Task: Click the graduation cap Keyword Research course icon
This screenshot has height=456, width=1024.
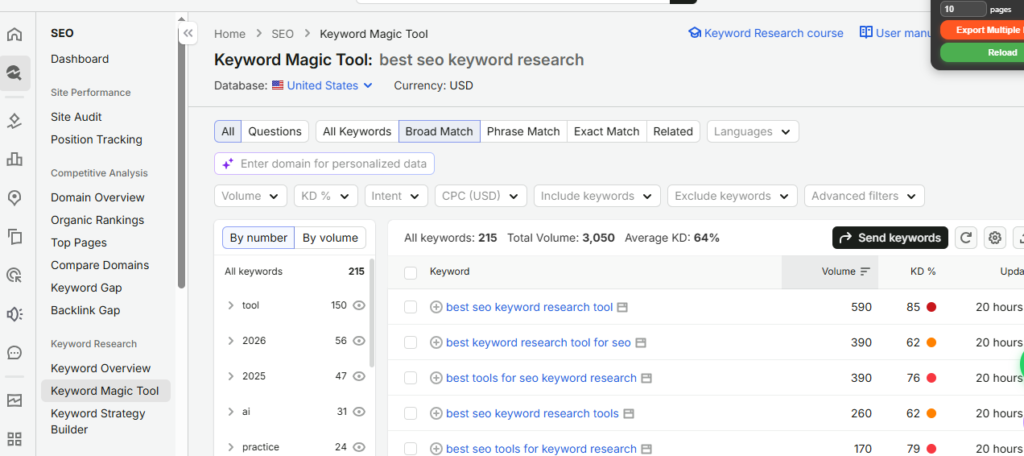Action: 695,33
